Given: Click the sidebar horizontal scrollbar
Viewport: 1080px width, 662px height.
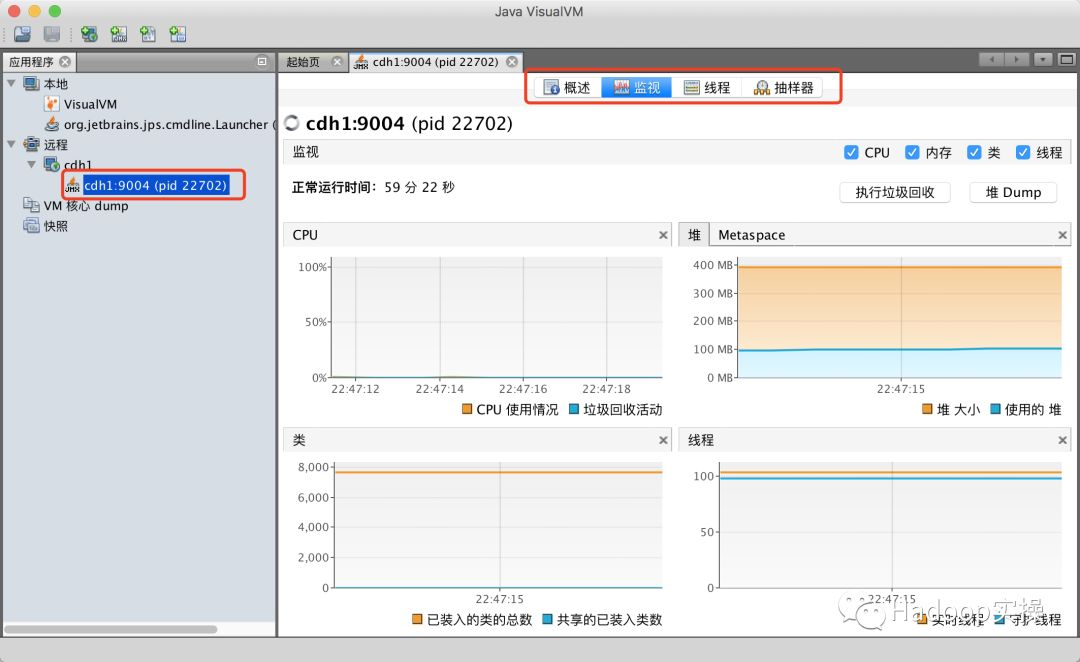Looking at the screenshot, I should pos(111,629).
